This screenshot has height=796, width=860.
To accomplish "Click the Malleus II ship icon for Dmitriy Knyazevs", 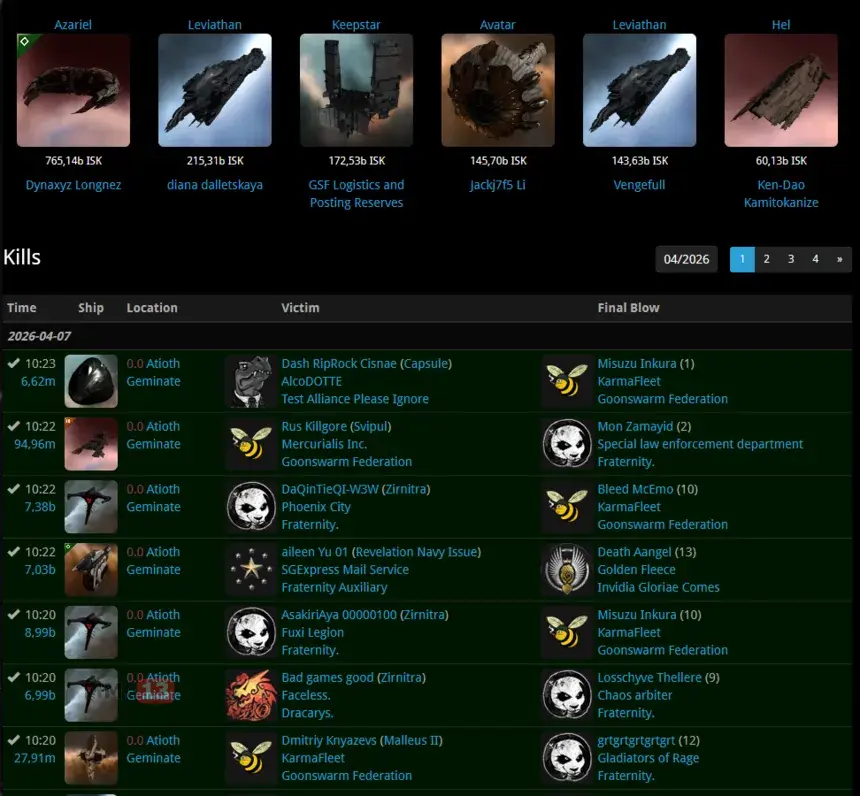I will point(91,757).
